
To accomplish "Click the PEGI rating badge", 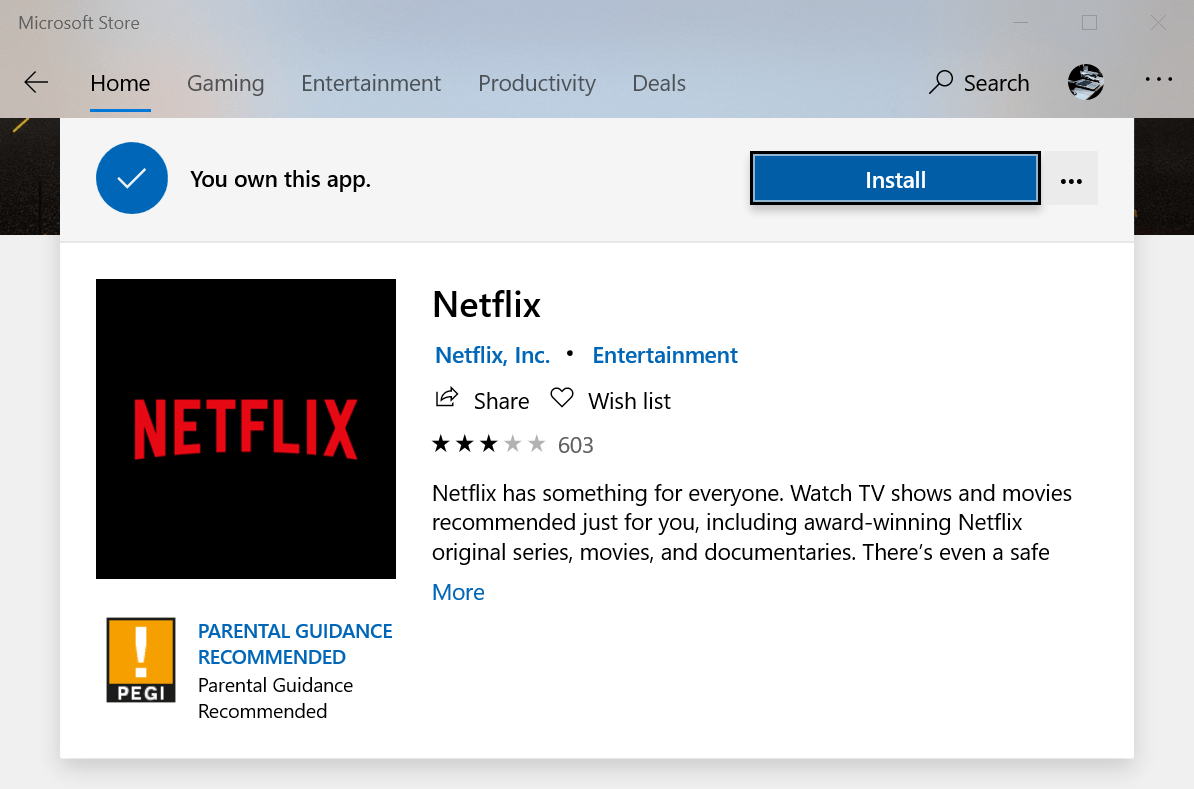I will pyautogui.click(x=141, y=660).
